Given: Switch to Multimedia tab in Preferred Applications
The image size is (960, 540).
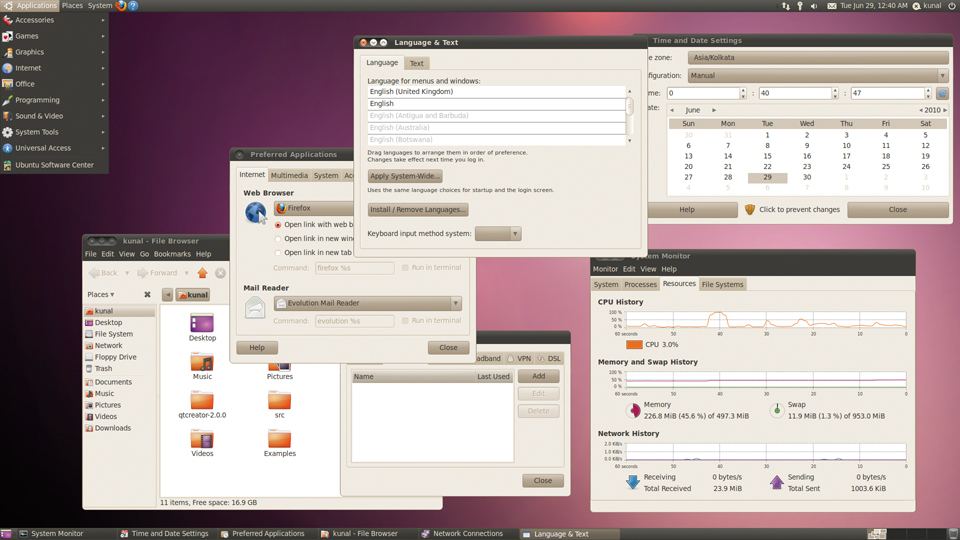Looking at the screenshot, I should point(289,176).
